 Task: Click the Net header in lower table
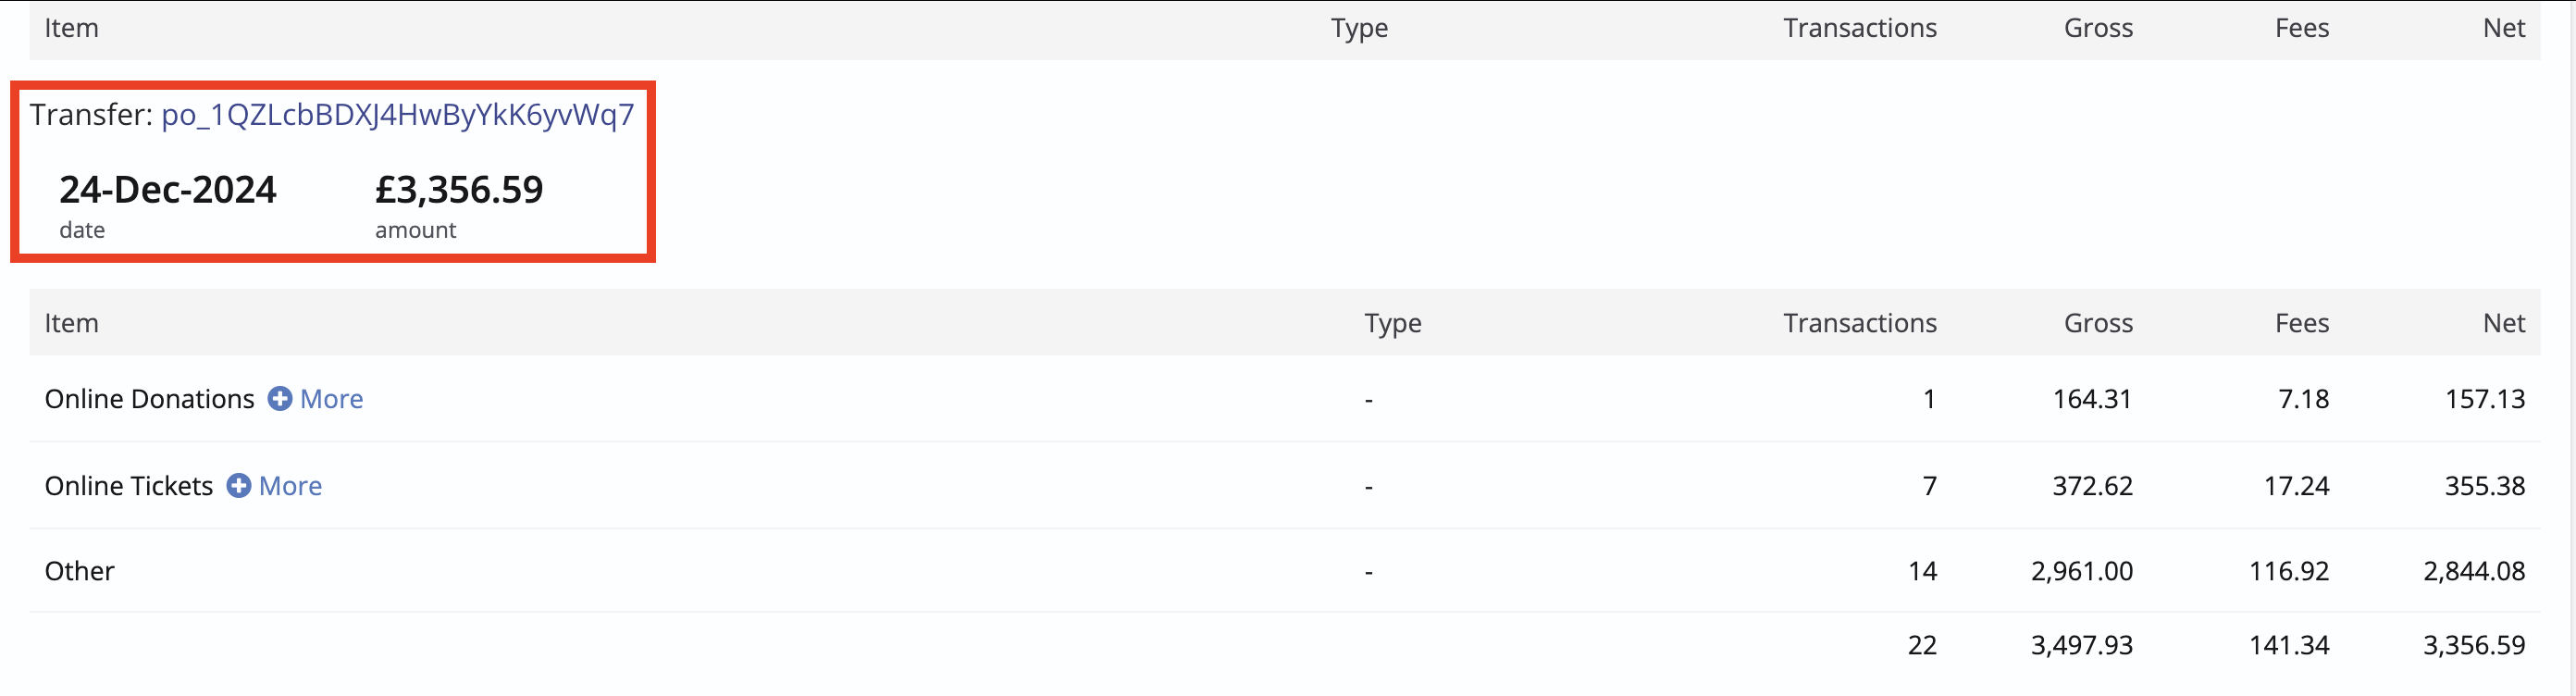(2504, 323)
